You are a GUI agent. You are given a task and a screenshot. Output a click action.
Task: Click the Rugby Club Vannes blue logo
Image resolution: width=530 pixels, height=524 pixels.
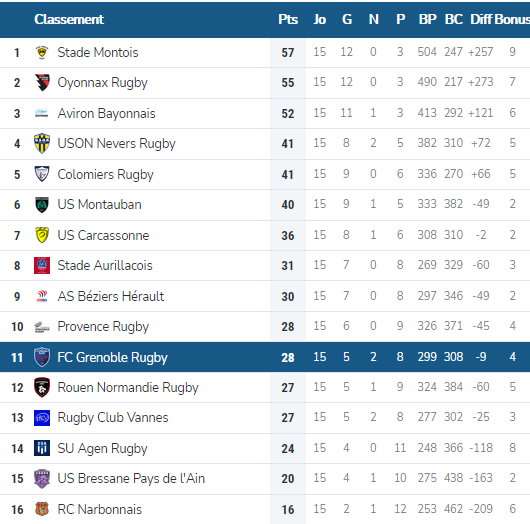[42, 418]
